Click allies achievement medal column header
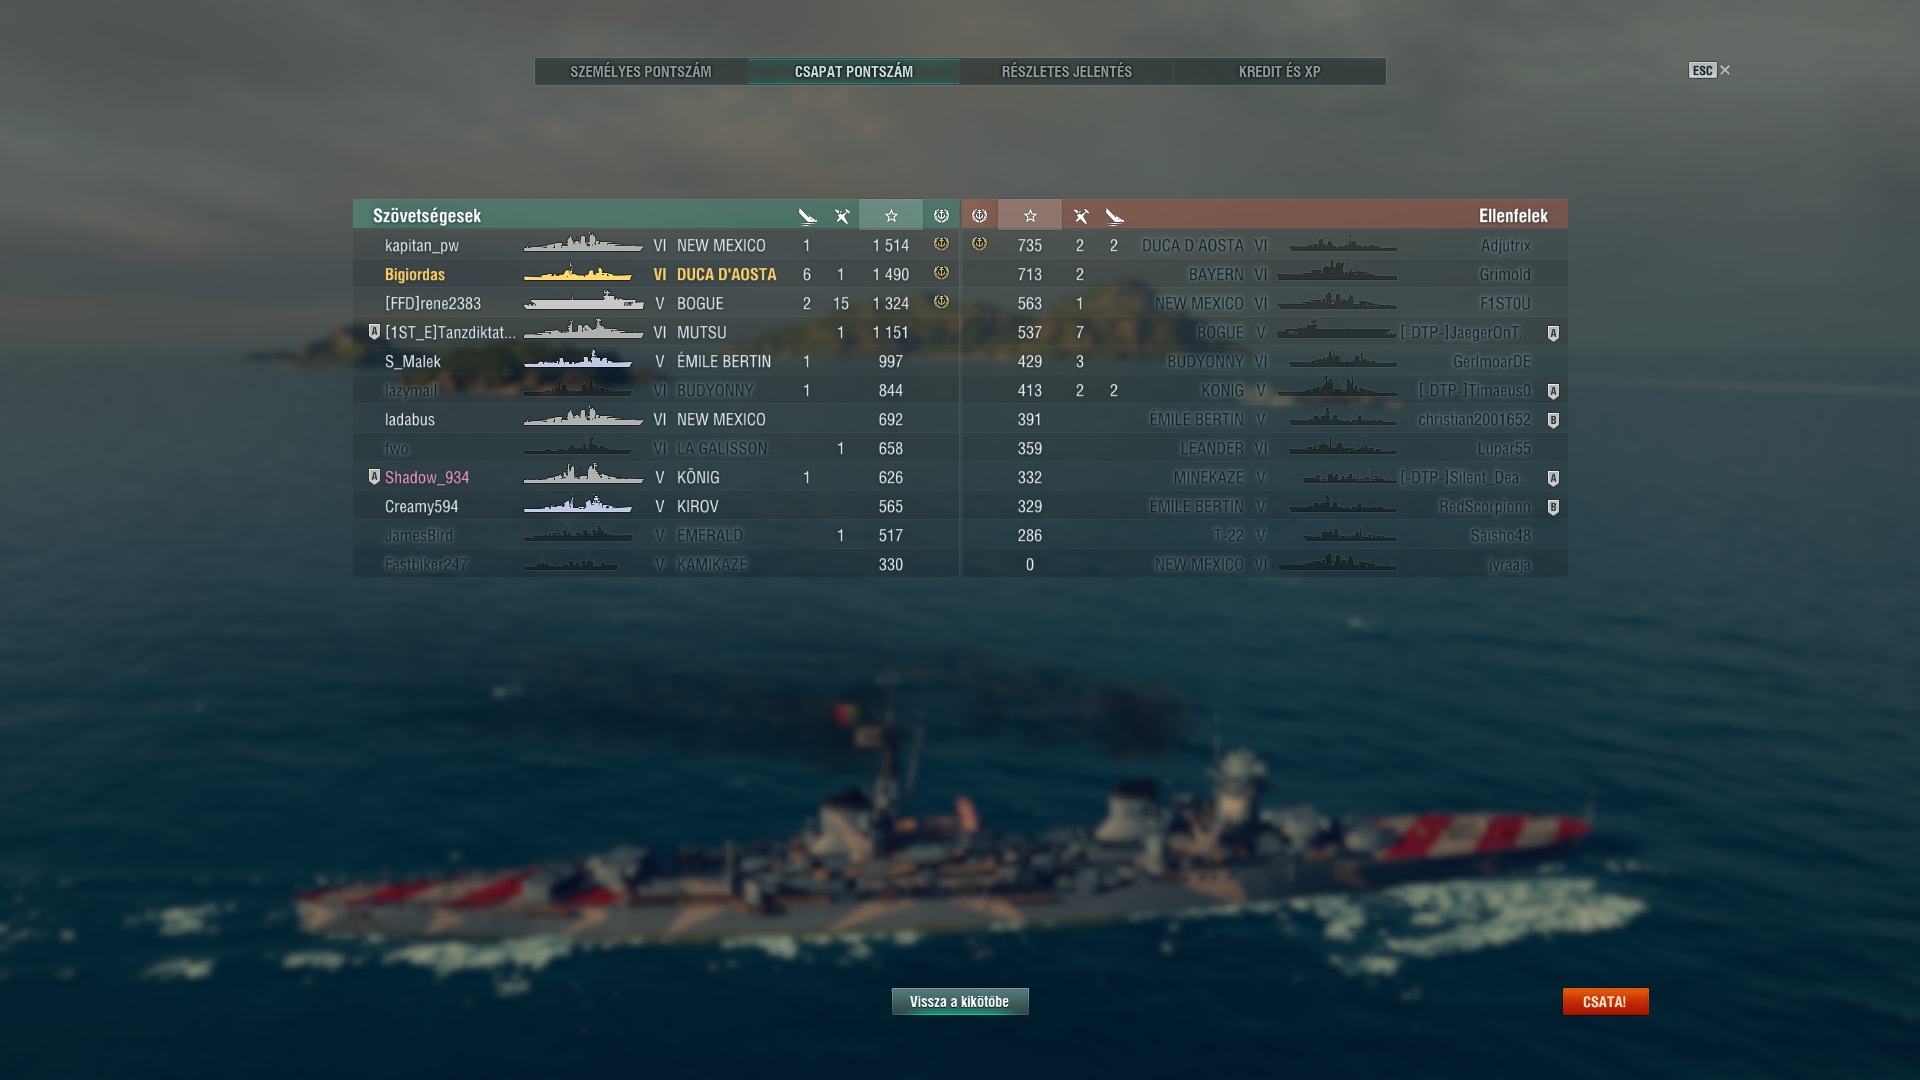Screen dimensions: 1920x1080 click(x=941, y=216)
